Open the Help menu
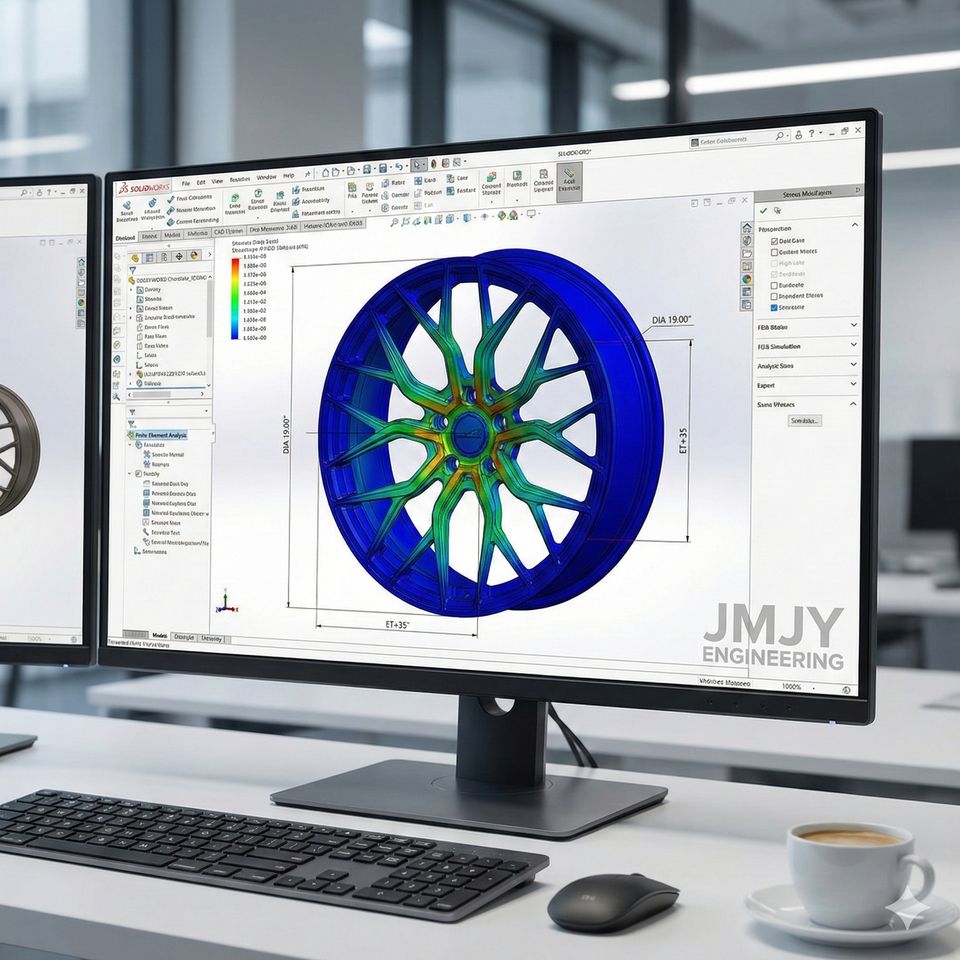This screenshot has height=960, width=960. pyautogui.click(x=288, y=176)
